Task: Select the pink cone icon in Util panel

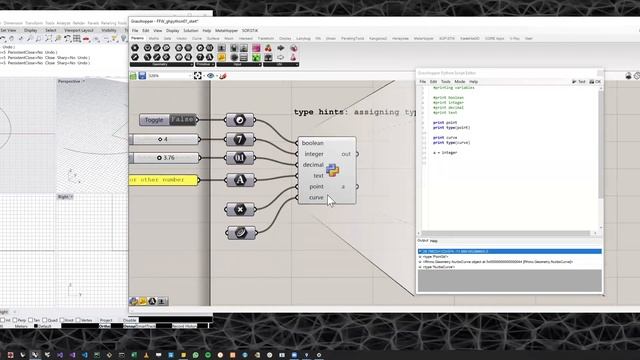Action: point(293,58)
